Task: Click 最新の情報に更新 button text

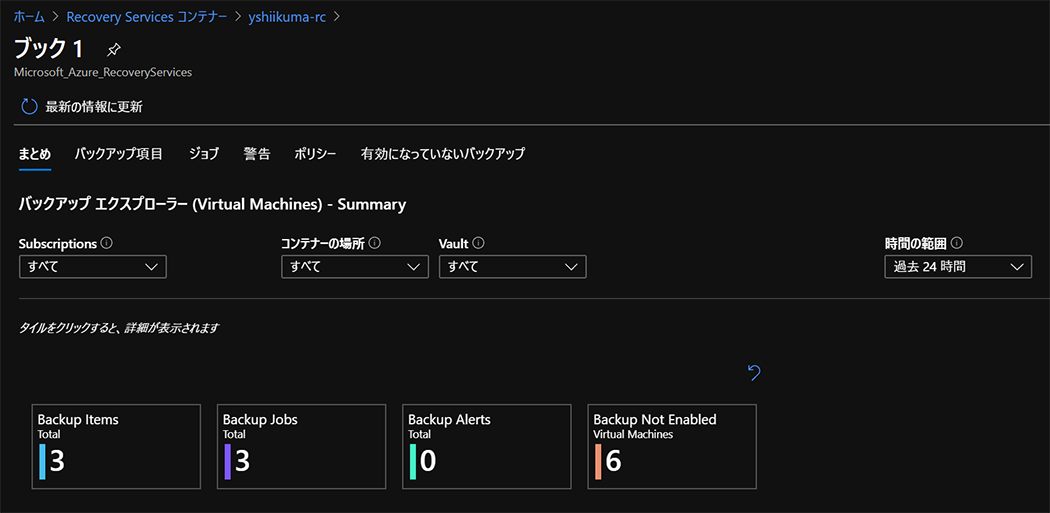Action: click(94, 106)
